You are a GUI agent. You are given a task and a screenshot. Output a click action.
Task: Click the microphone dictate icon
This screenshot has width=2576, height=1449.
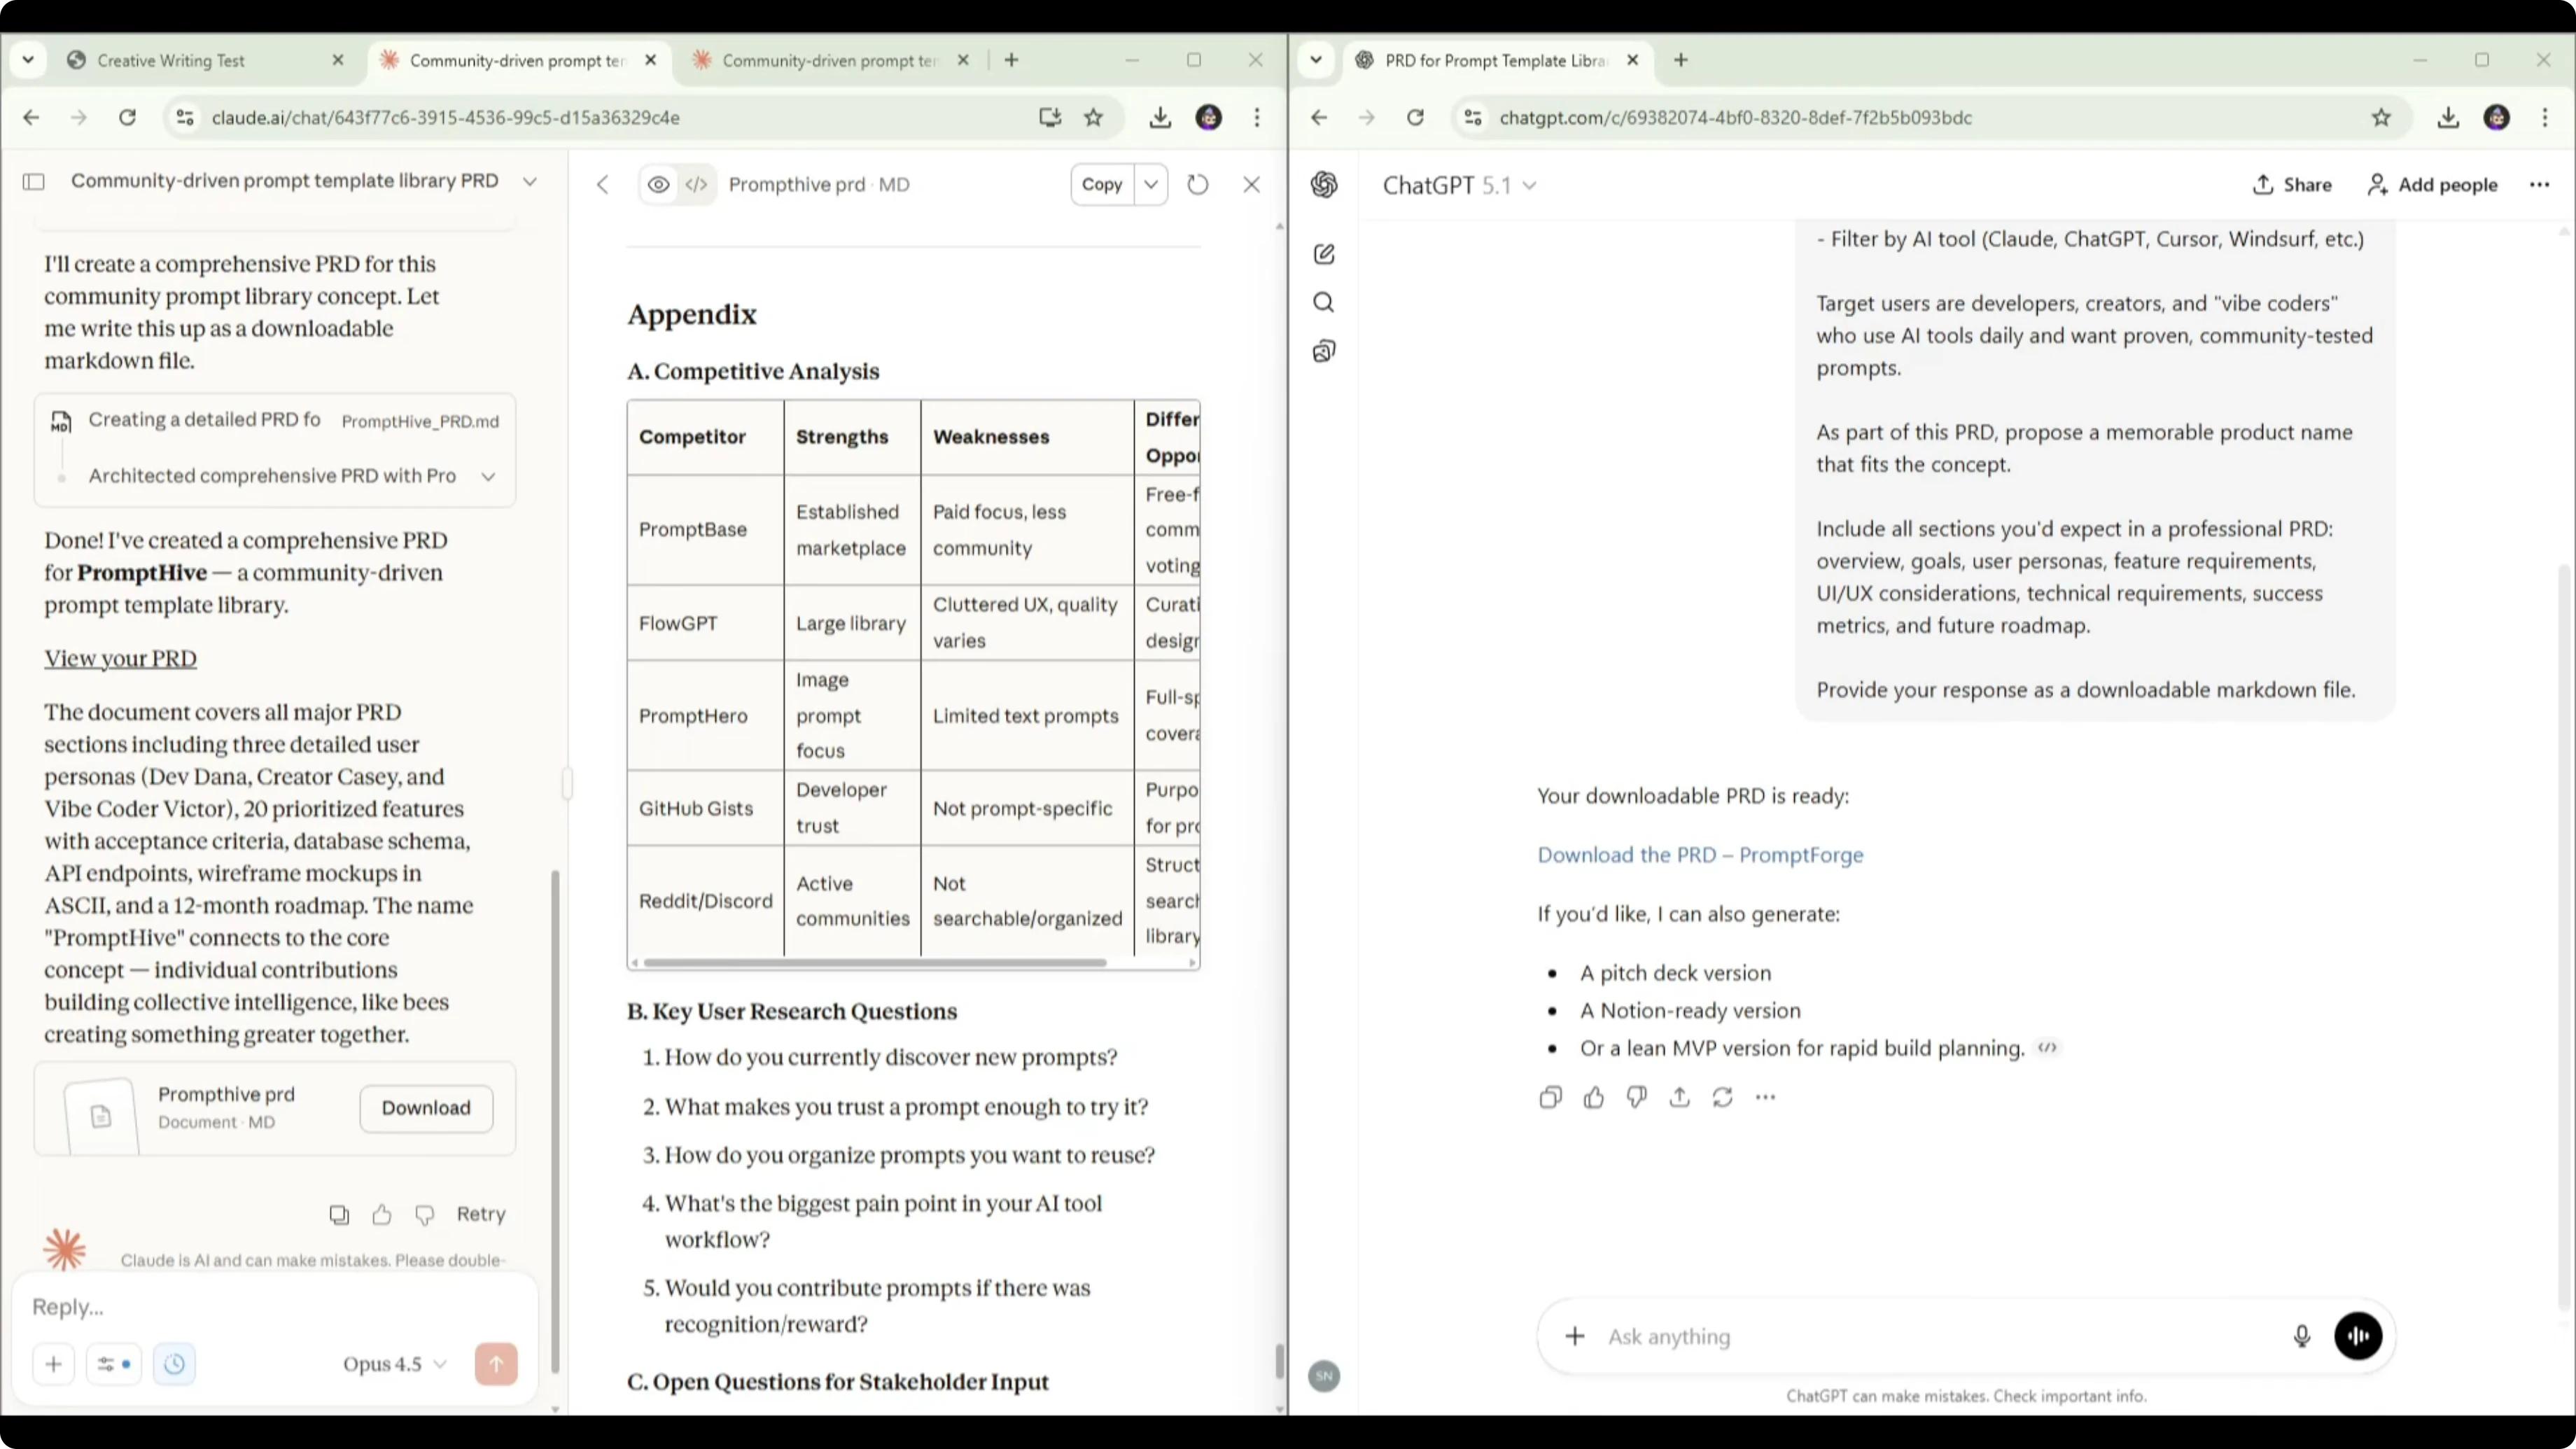[x=2301, y=1336]
